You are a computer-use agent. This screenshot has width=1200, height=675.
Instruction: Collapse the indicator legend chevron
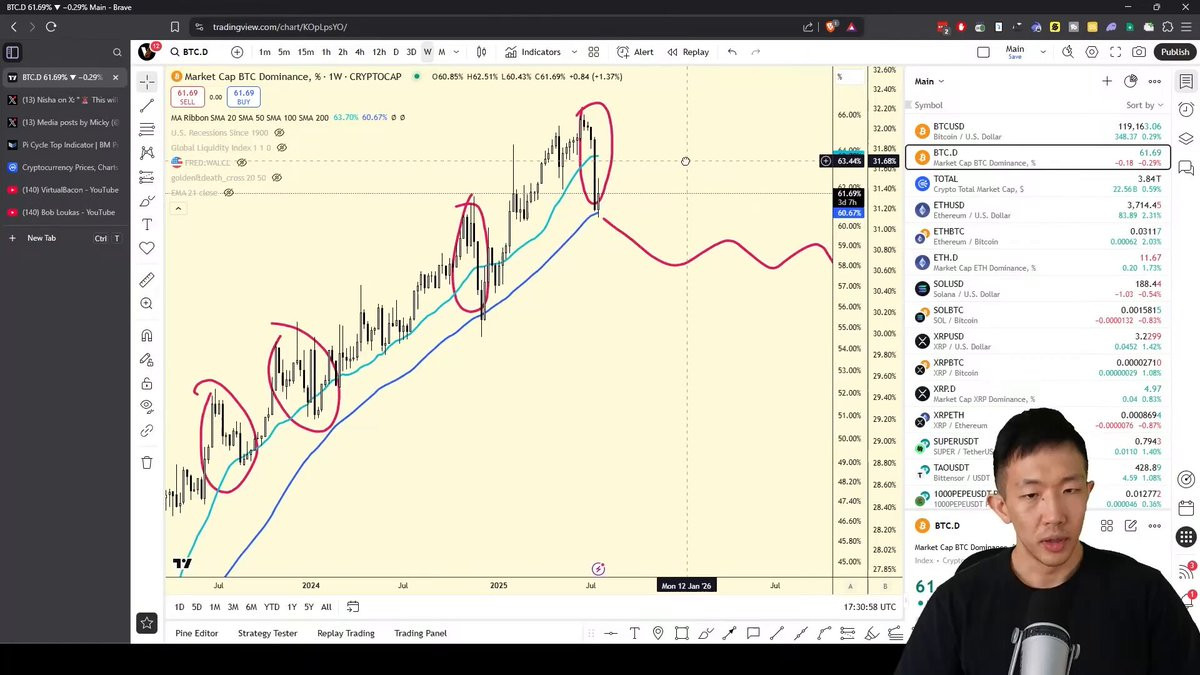(178, 208)
